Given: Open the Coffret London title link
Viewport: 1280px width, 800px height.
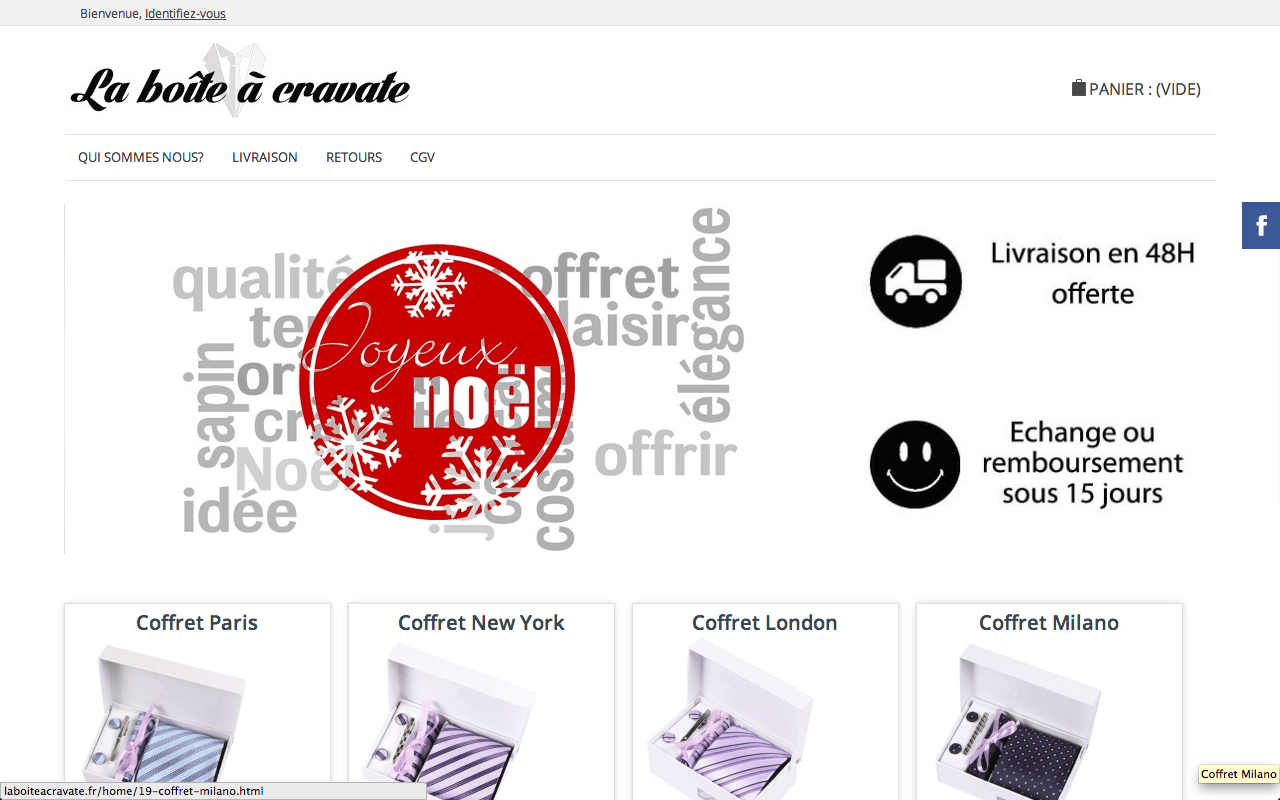Looking at the screenshot, I should (x=765, y=623).
